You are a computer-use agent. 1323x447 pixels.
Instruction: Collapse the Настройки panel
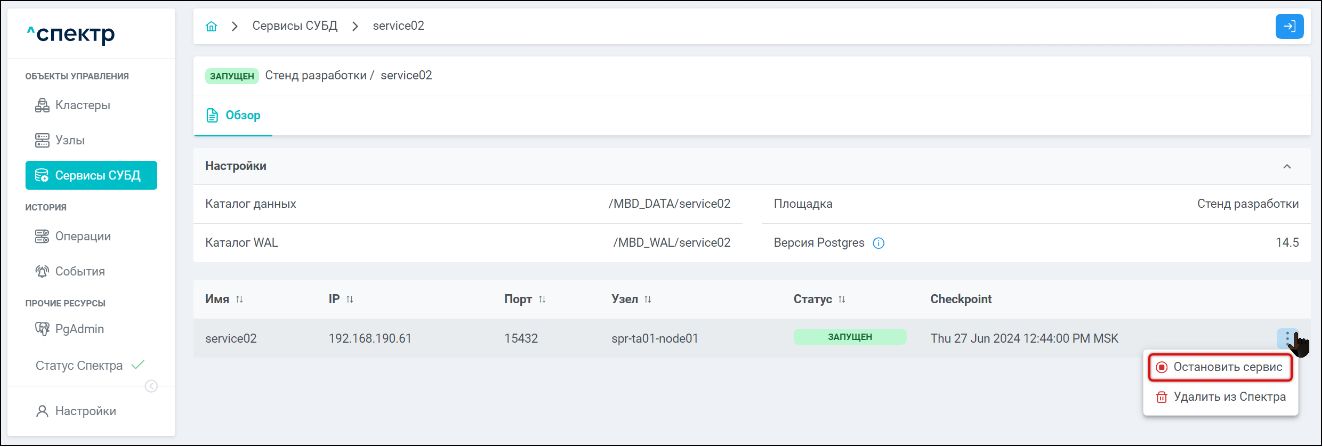coord(1287,166)
